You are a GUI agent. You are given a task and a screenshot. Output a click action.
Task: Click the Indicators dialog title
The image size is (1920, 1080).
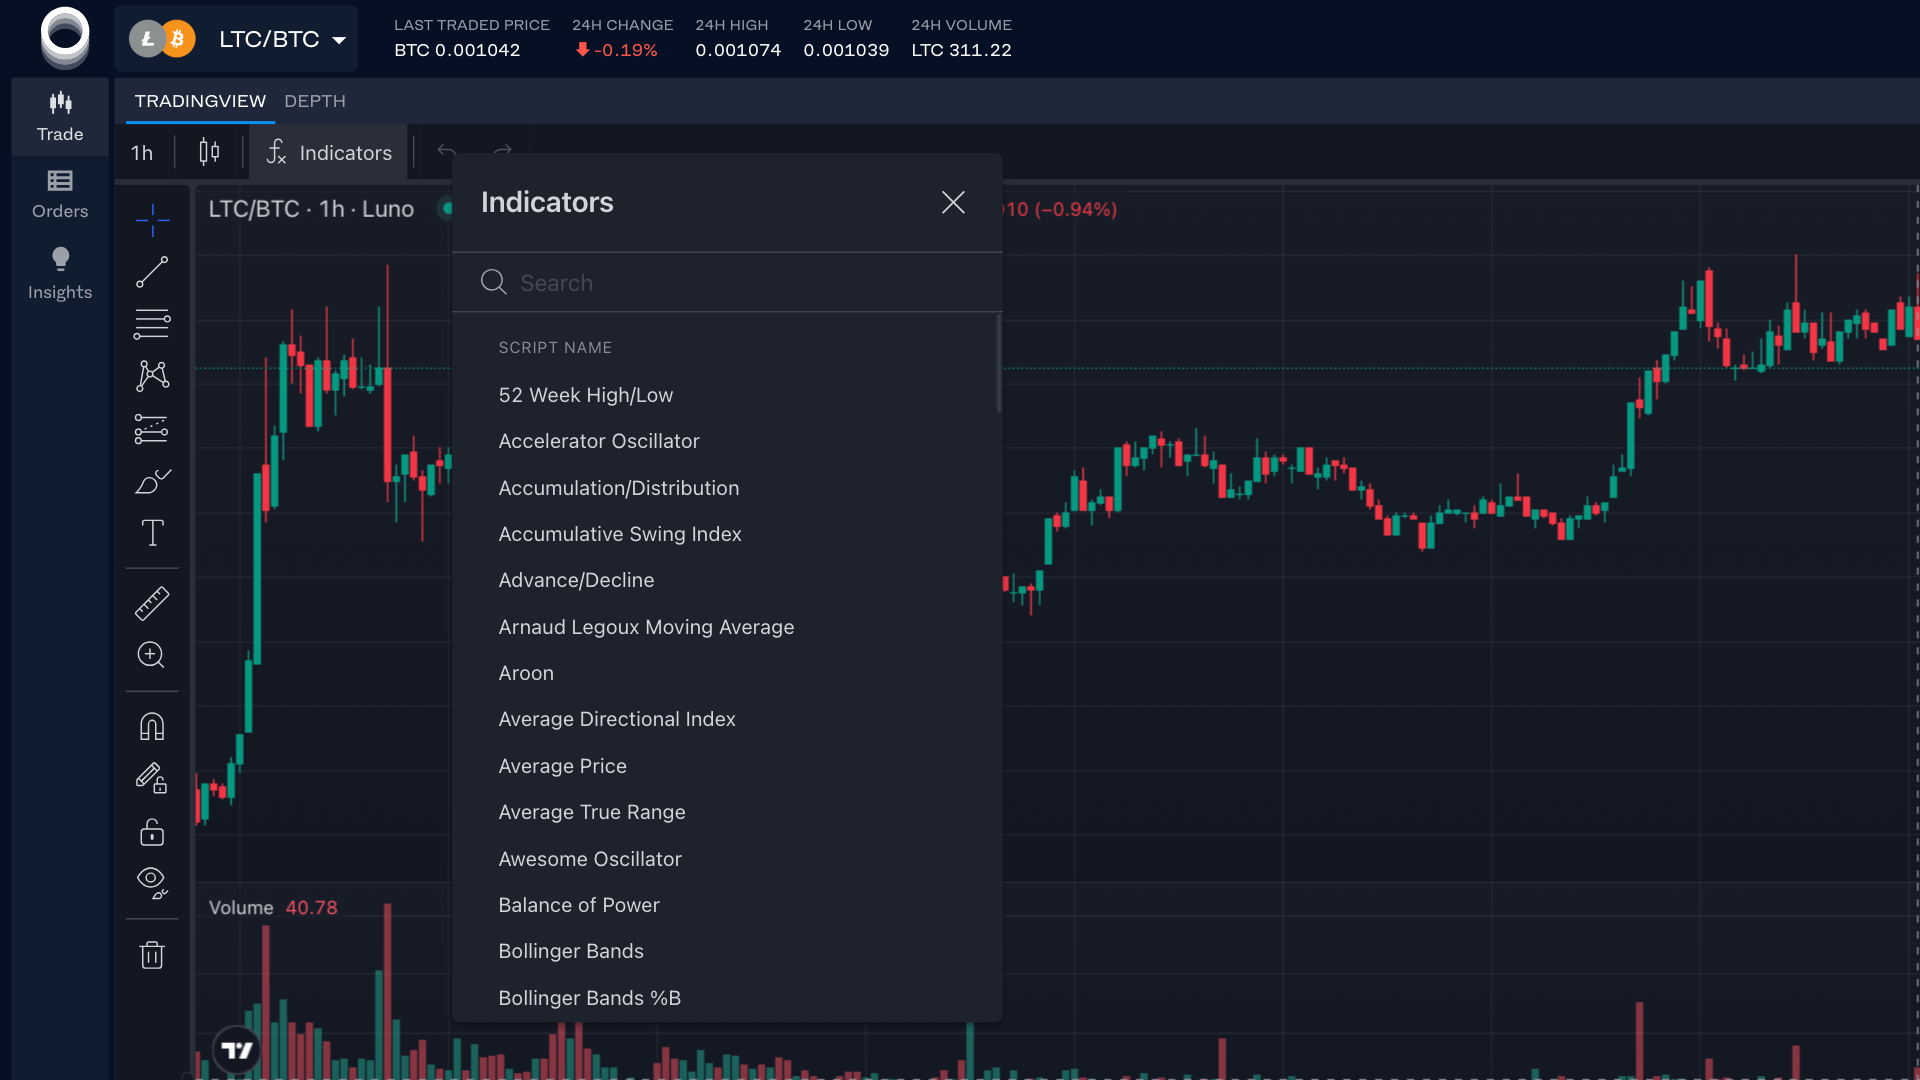547,202
